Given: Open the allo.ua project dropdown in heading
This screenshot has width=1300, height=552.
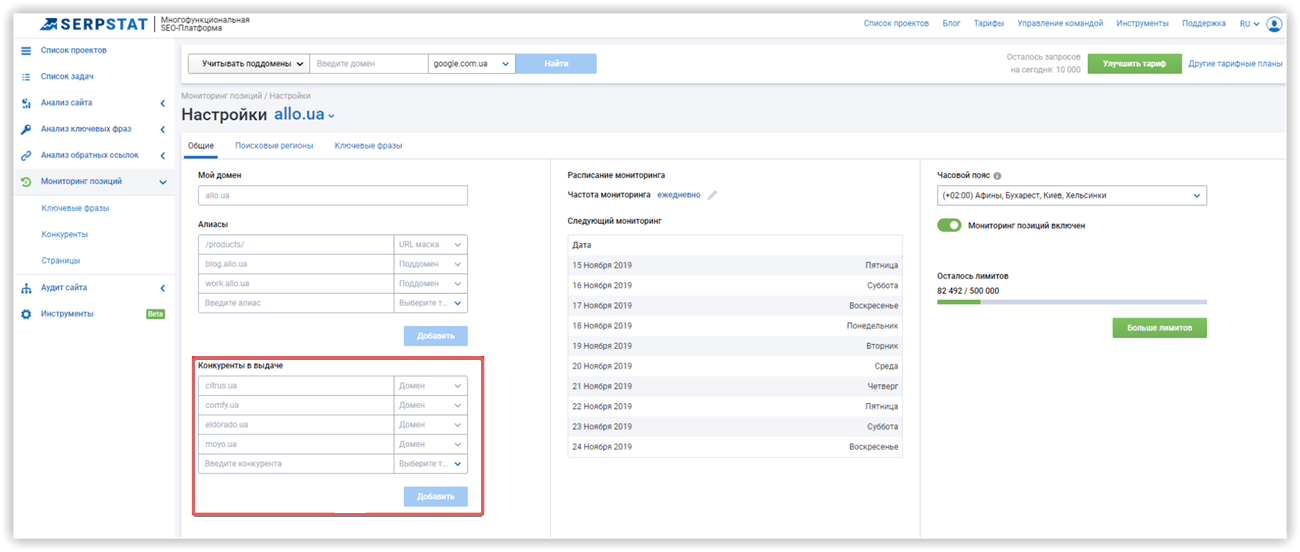Looking at the screenshot, I should pyautogui.click(x=304, y=116).
